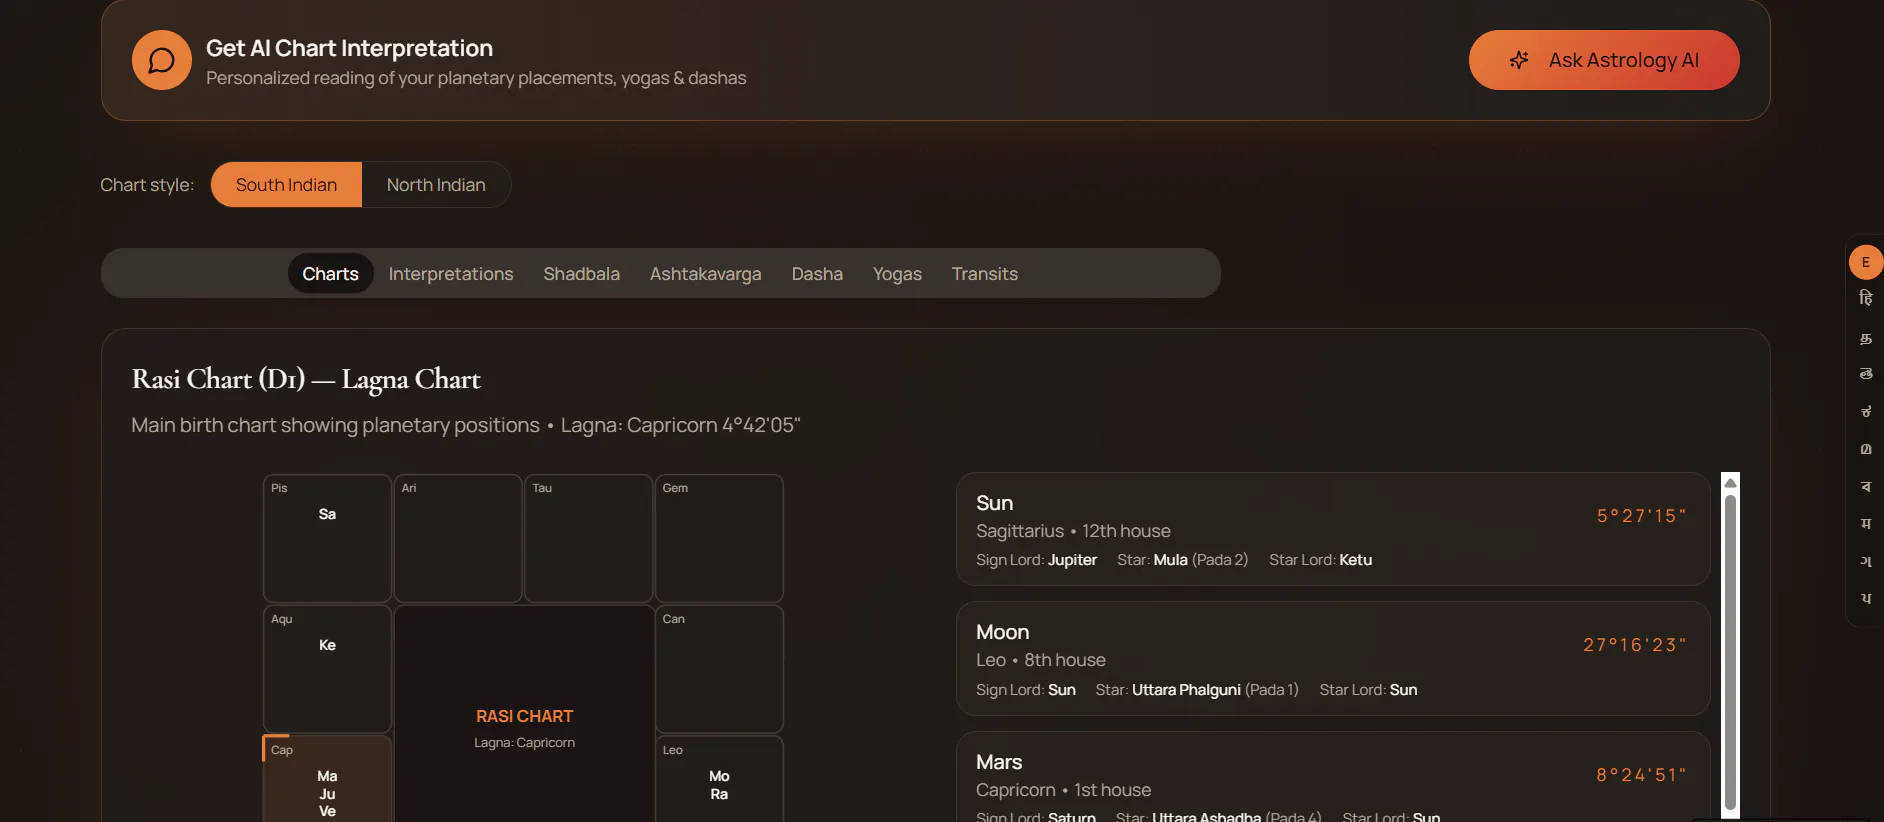Viewport: 1884px width, 822px height.
Task: Select South Indian chart style
Action: (286, 185)
